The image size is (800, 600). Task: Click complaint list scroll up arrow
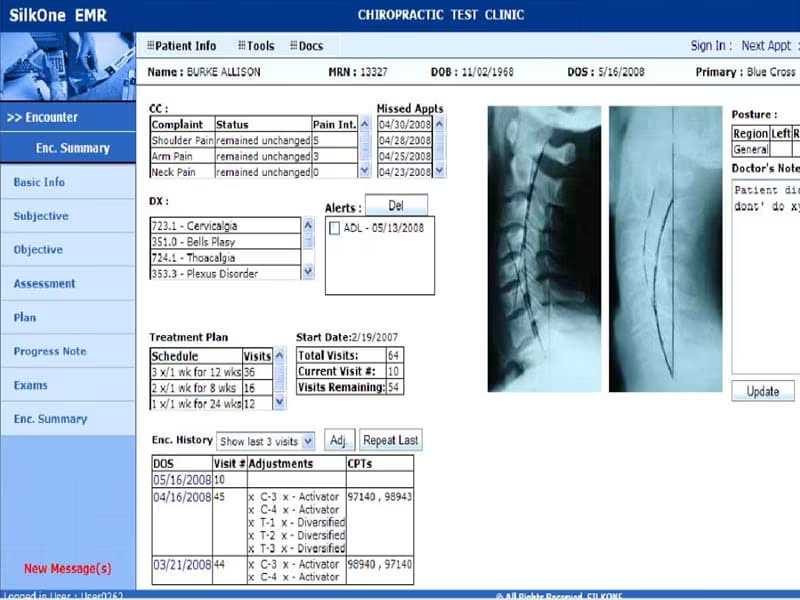point(364,123)
